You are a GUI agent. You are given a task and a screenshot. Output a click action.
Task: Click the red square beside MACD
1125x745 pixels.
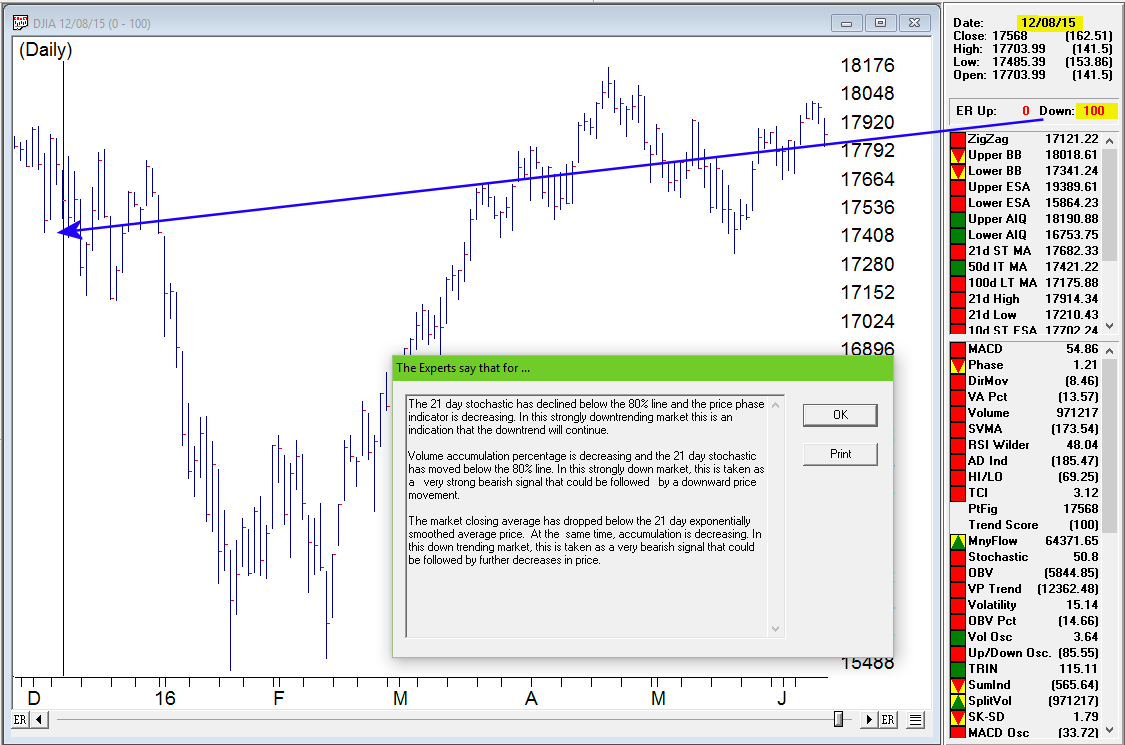[x=957, y=350]
